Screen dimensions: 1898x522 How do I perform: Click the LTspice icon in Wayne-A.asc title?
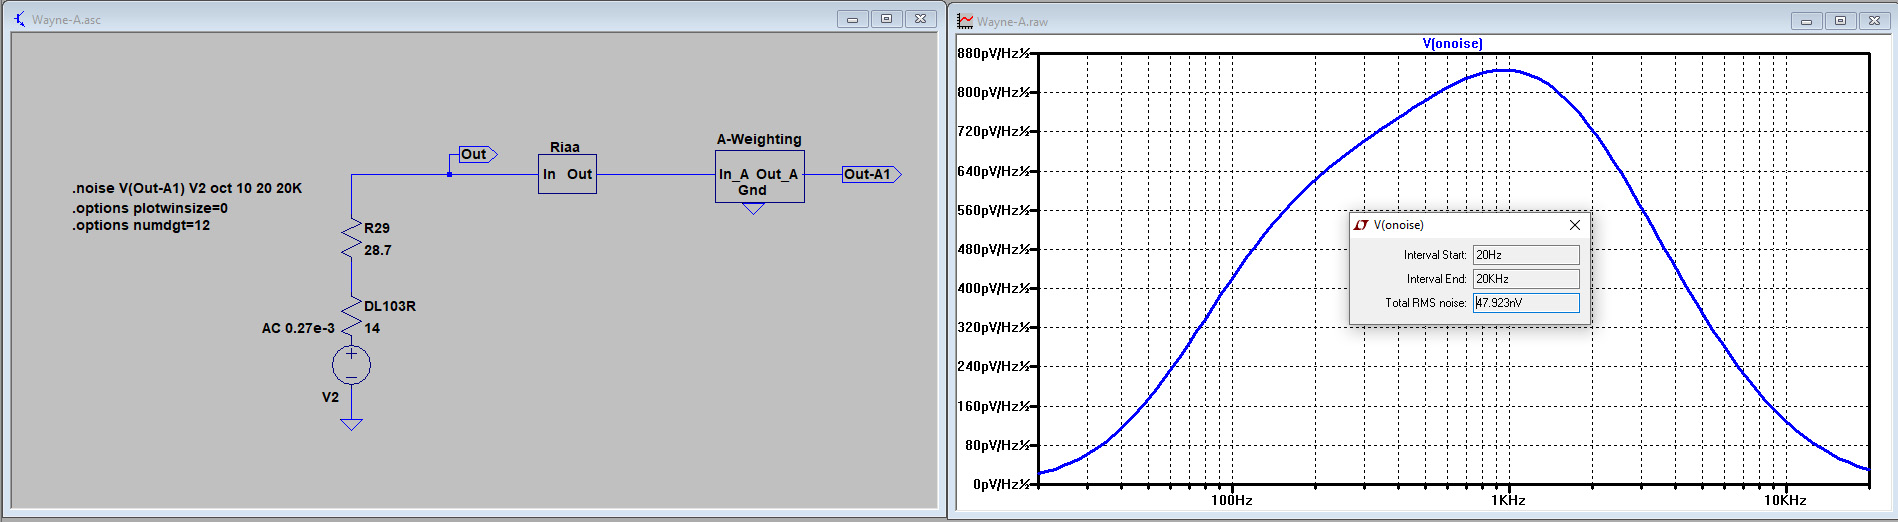[x=19, y=19]
